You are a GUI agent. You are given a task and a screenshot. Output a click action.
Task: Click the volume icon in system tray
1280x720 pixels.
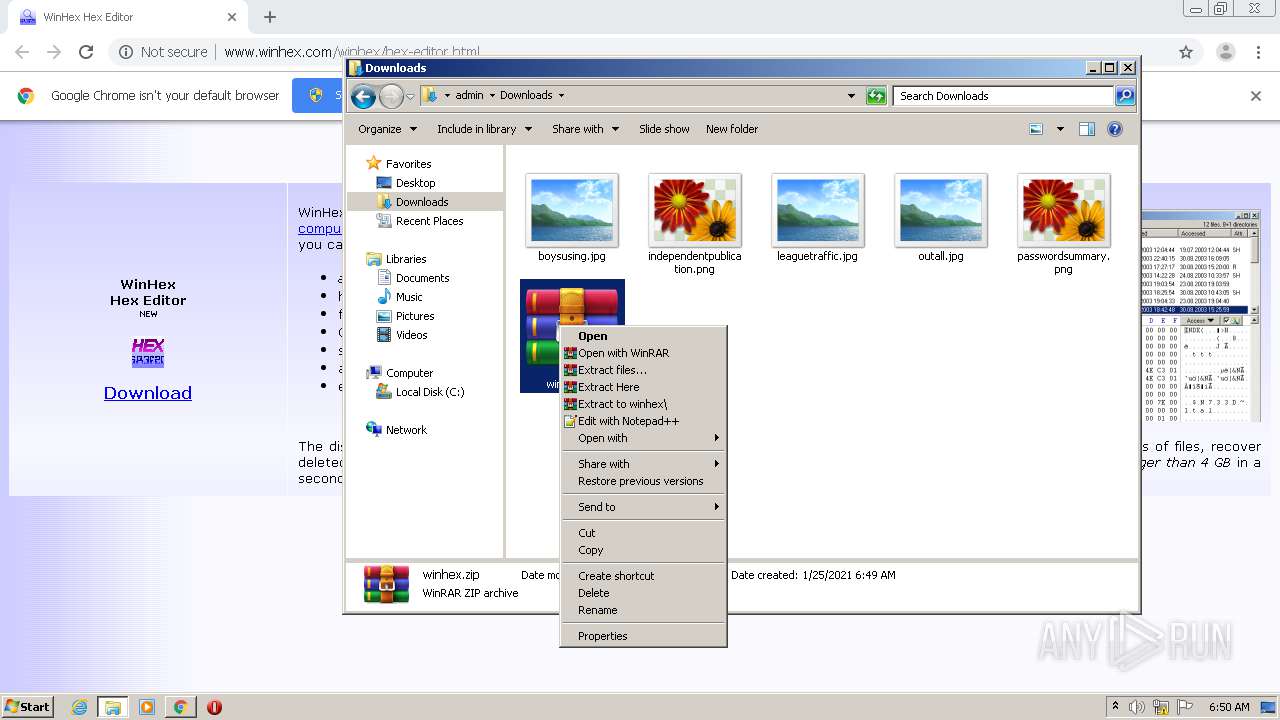1138,707
